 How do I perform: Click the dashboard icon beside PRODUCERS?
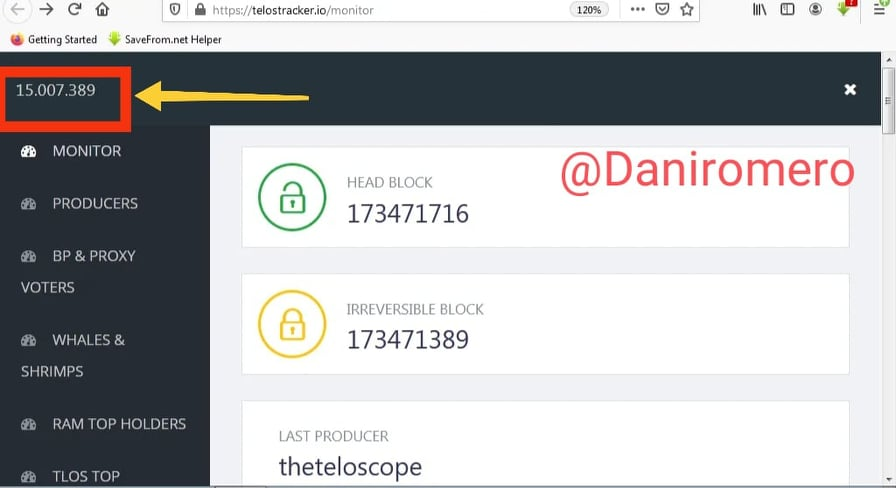pos(29,204)
